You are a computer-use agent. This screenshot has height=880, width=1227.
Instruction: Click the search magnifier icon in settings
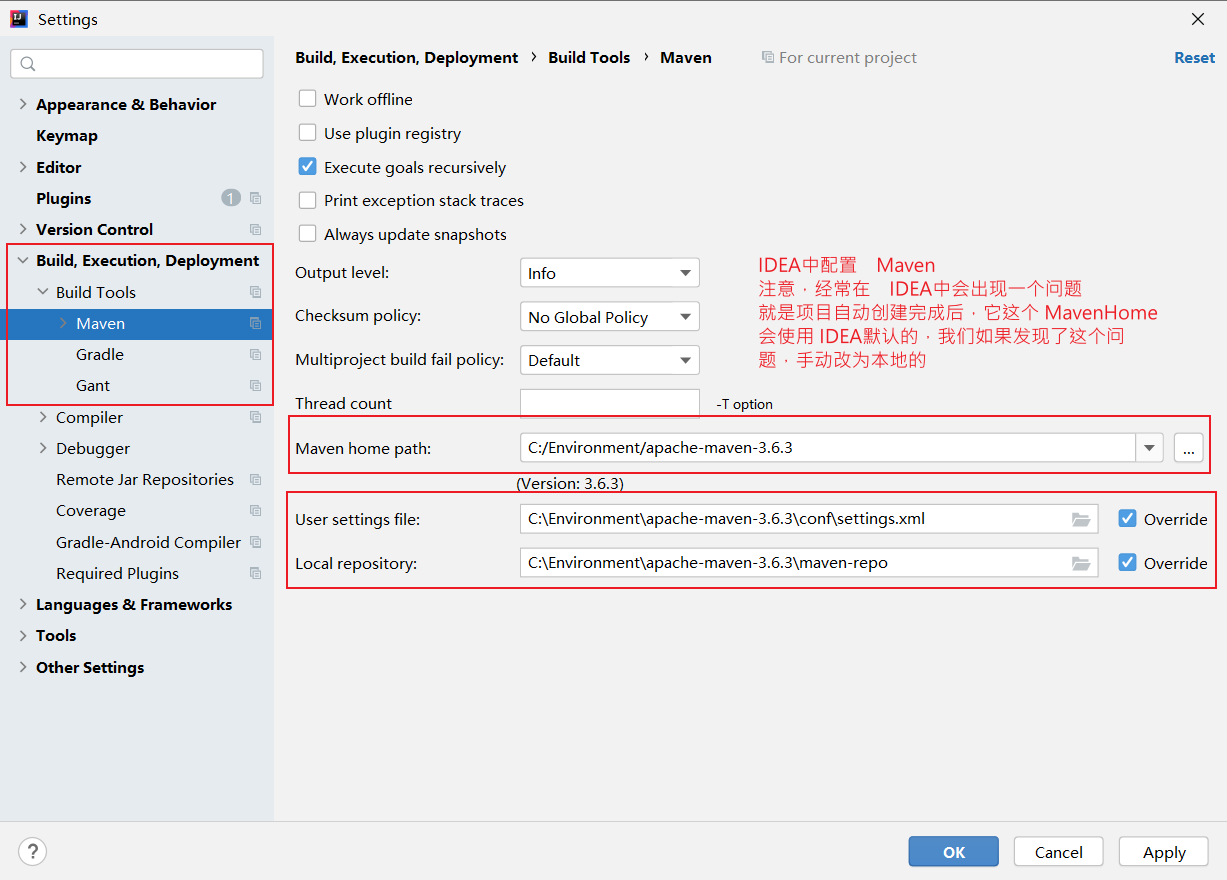click(x=28, y=64)
